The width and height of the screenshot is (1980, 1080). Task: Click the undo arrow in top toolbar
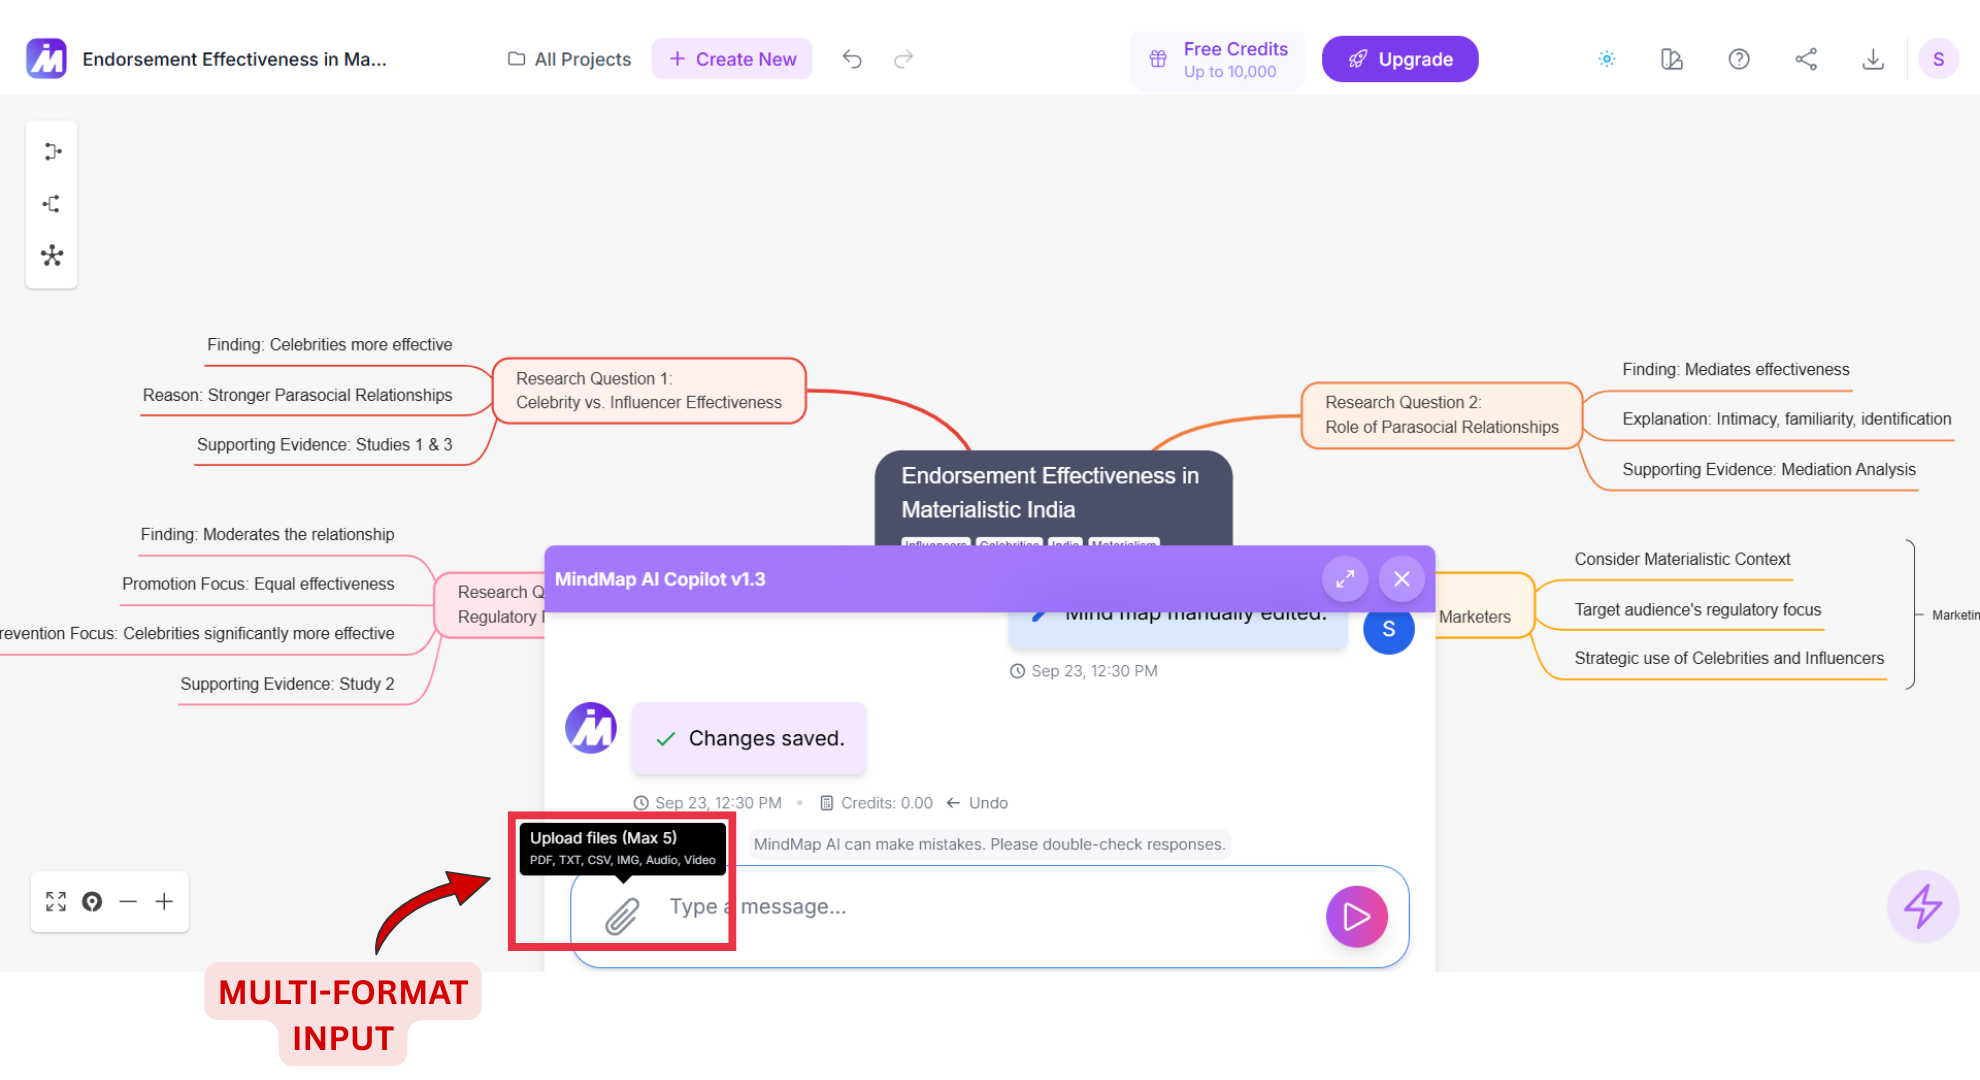(x=852, y=59)
